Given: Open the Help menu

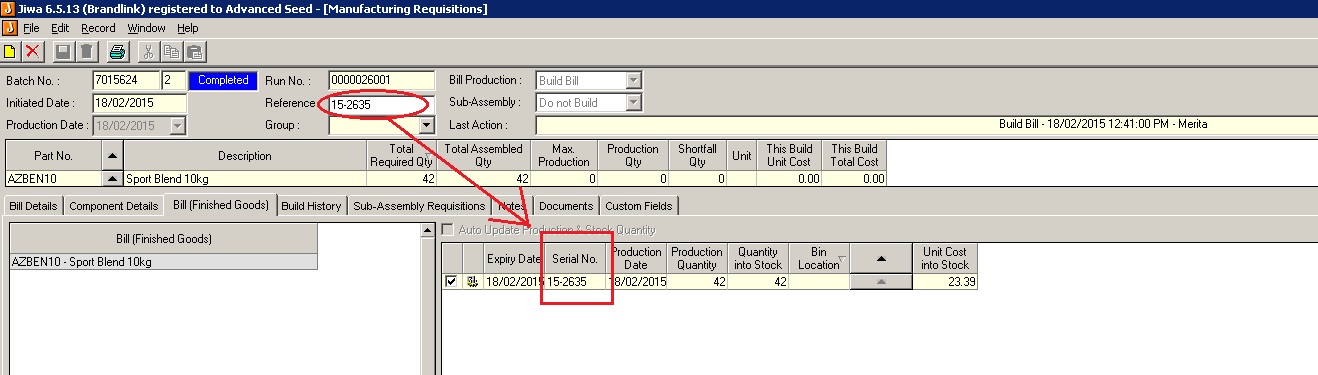Looking at the screenshot, I should (x=188, y=28).
